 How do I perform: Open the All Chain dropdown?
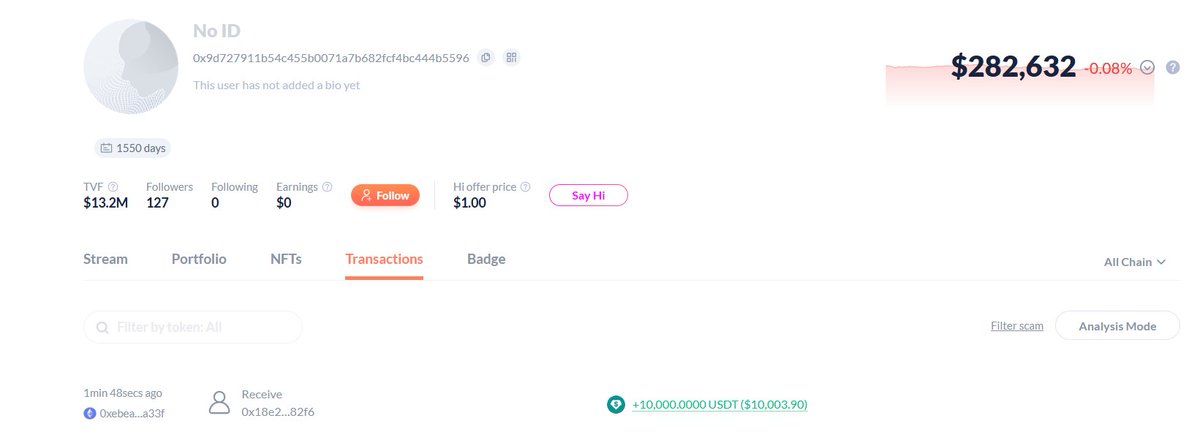coord(1135,262)
